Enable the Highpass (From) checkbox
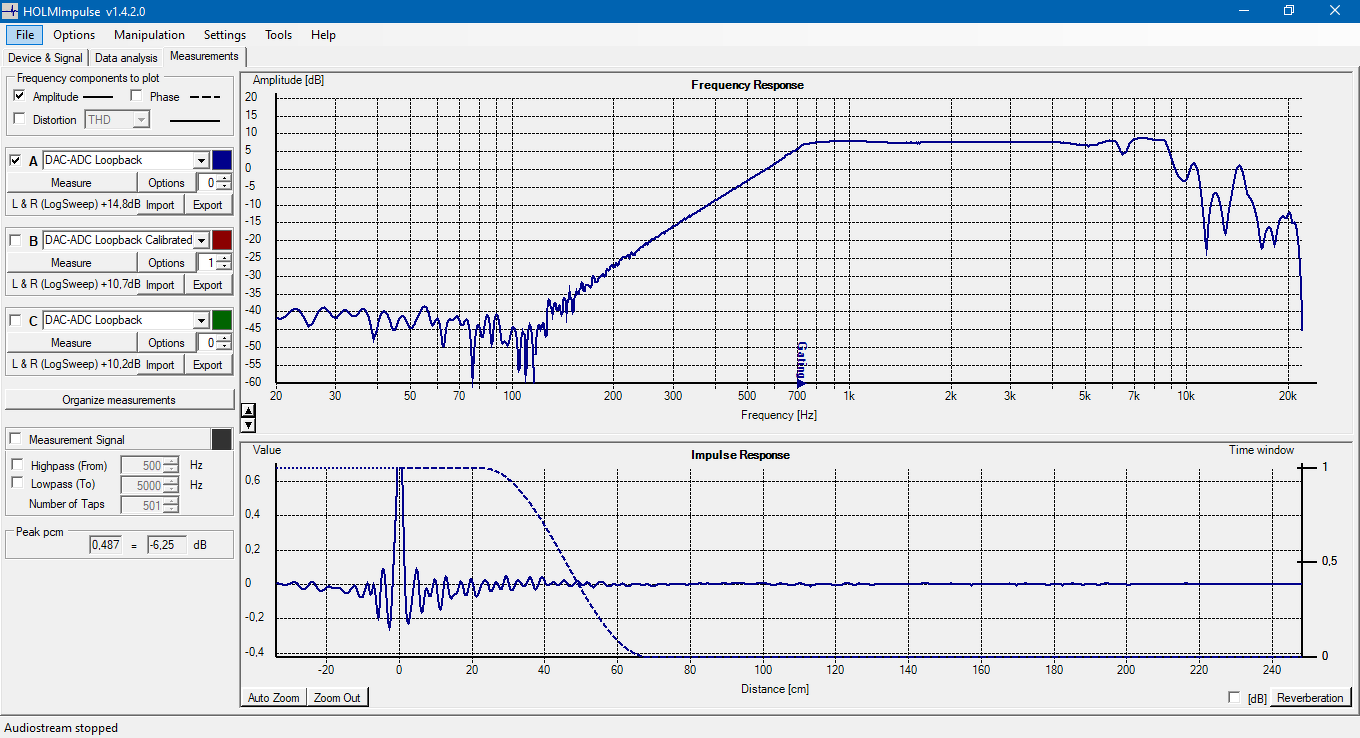Screen dimensions: 1360x738 17,465
